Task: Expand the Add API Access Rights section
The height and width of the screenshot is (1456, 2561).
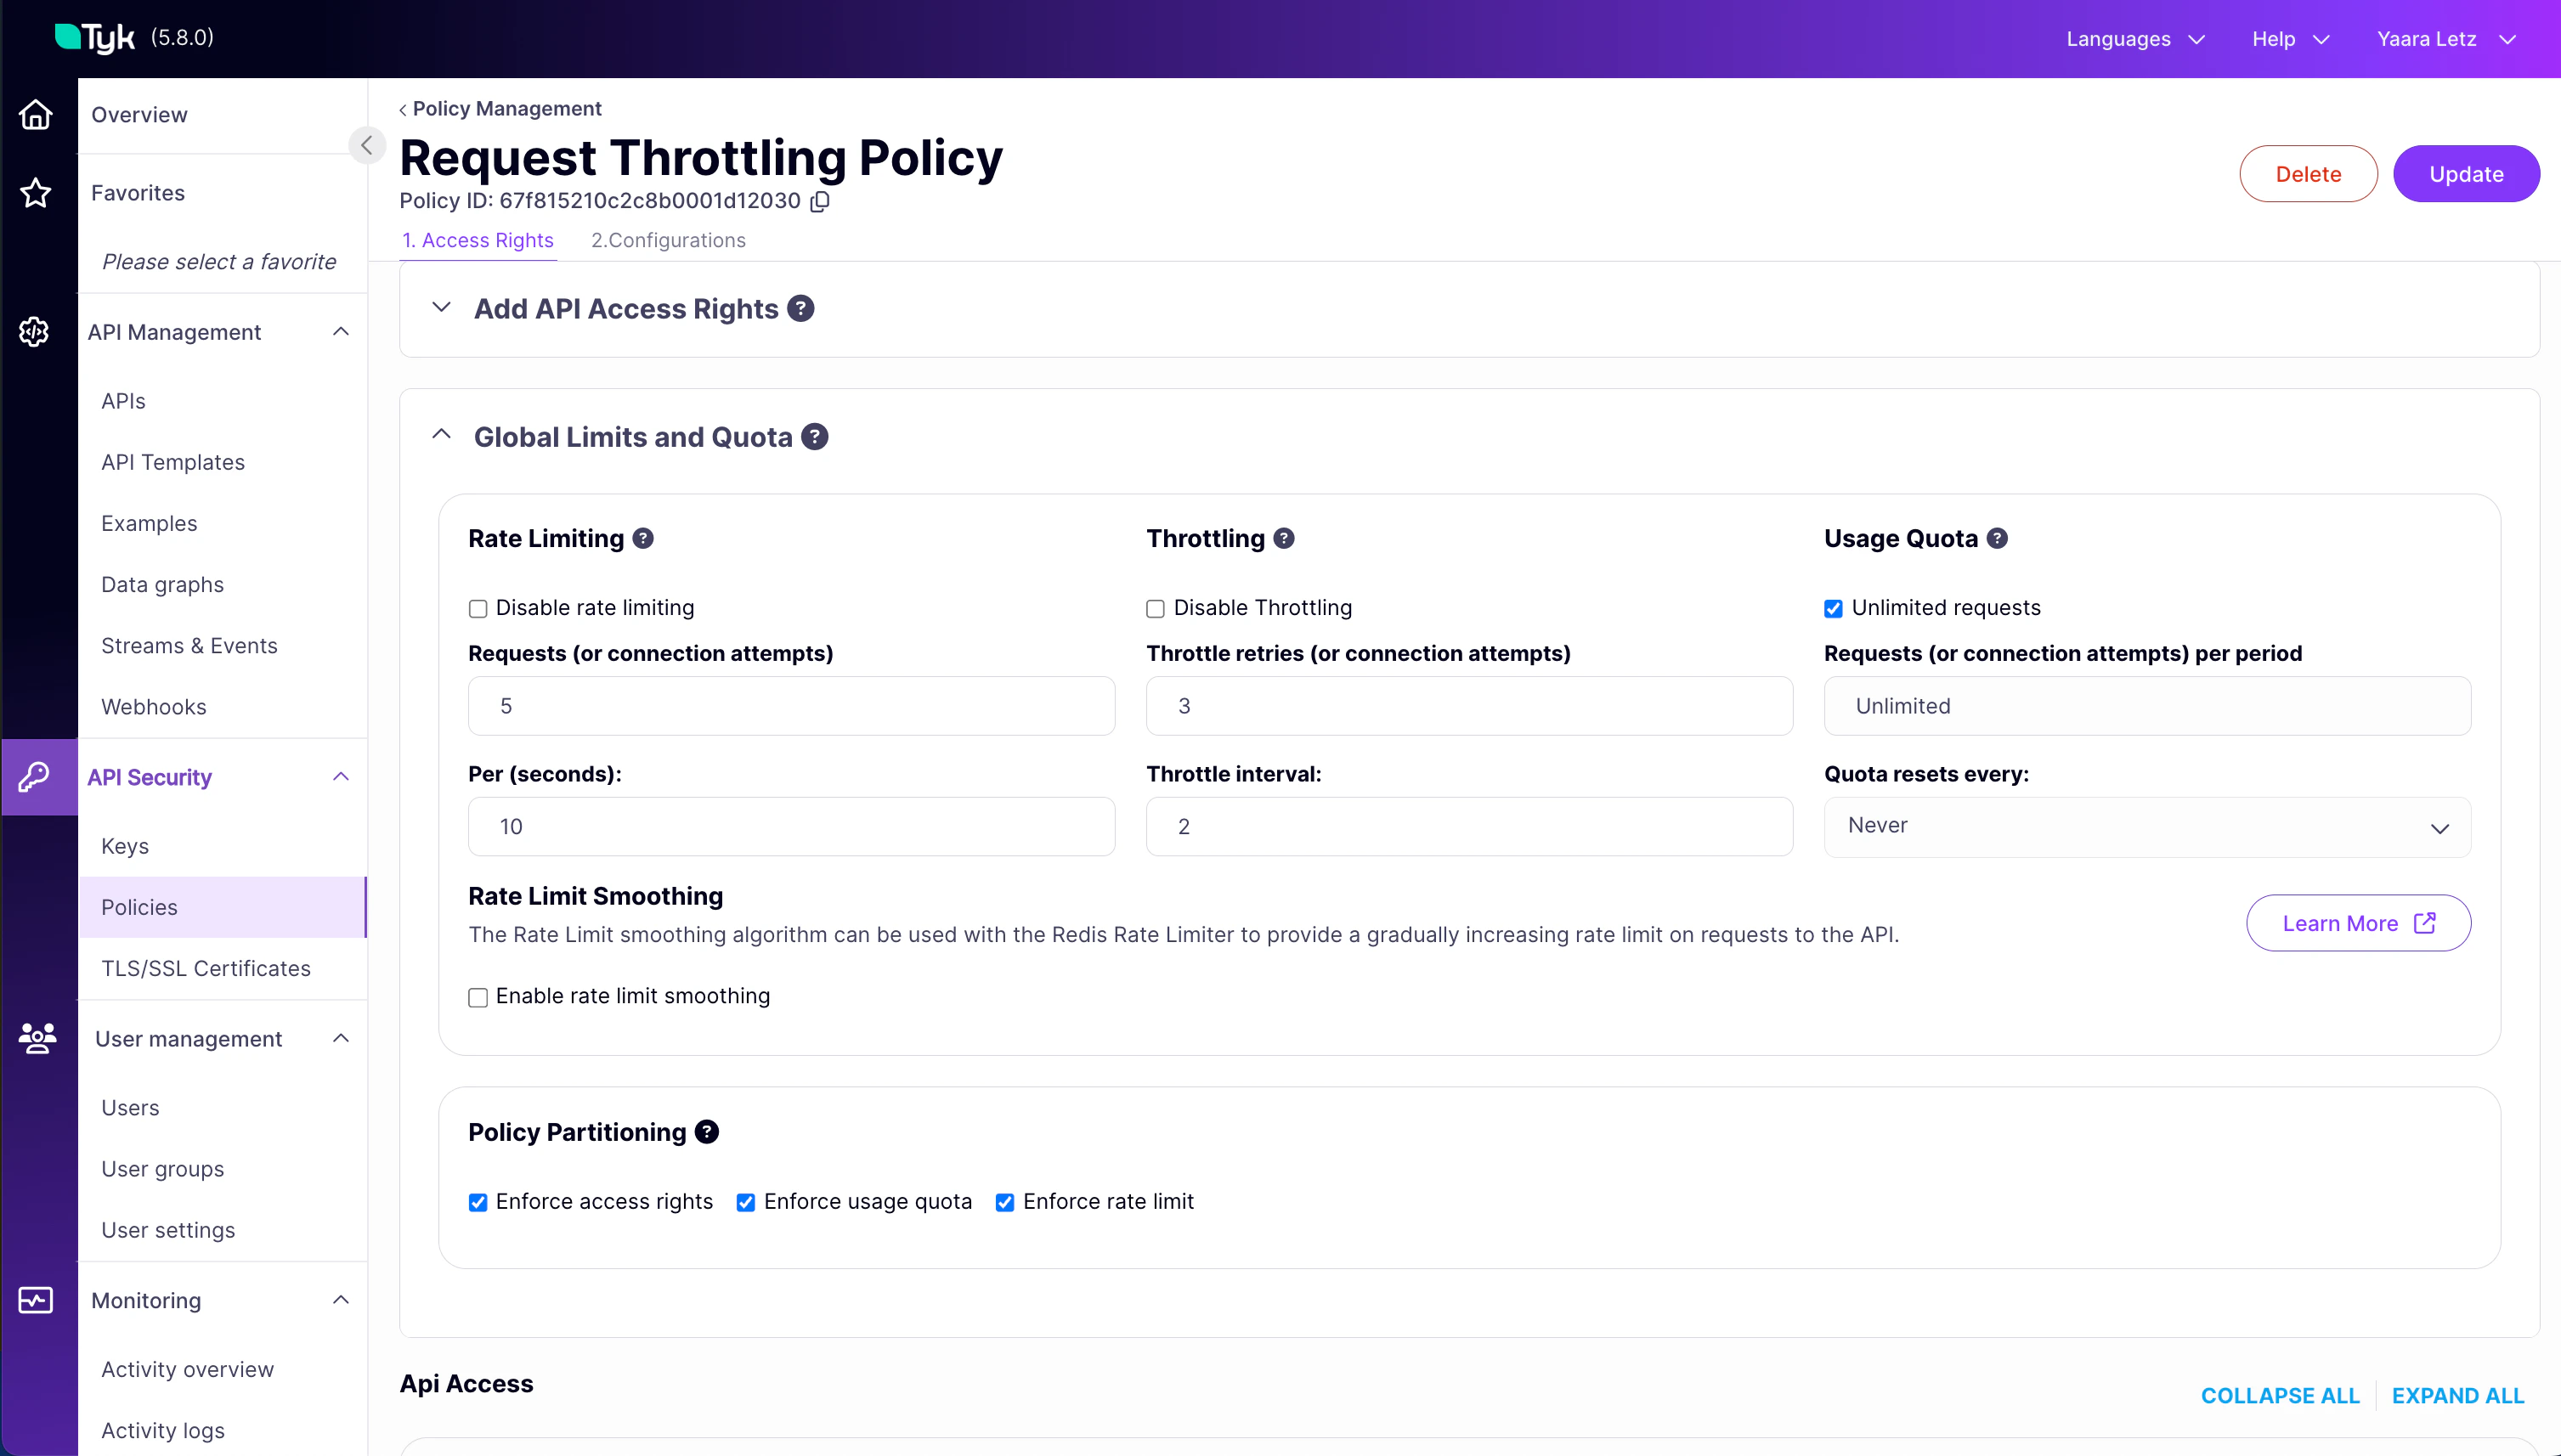Action: (440, 308)
